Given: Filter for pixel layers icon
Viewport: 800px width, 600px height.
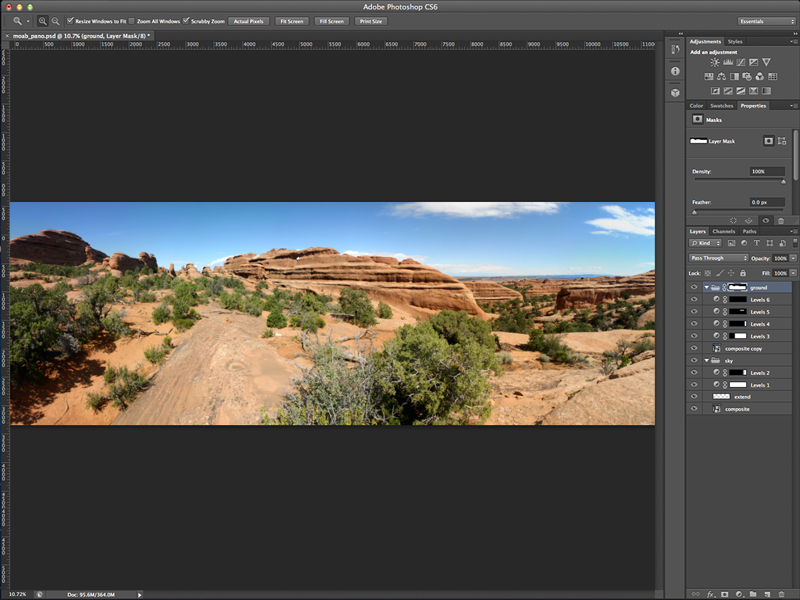Looking at the screenshot, I should point(731,243).
